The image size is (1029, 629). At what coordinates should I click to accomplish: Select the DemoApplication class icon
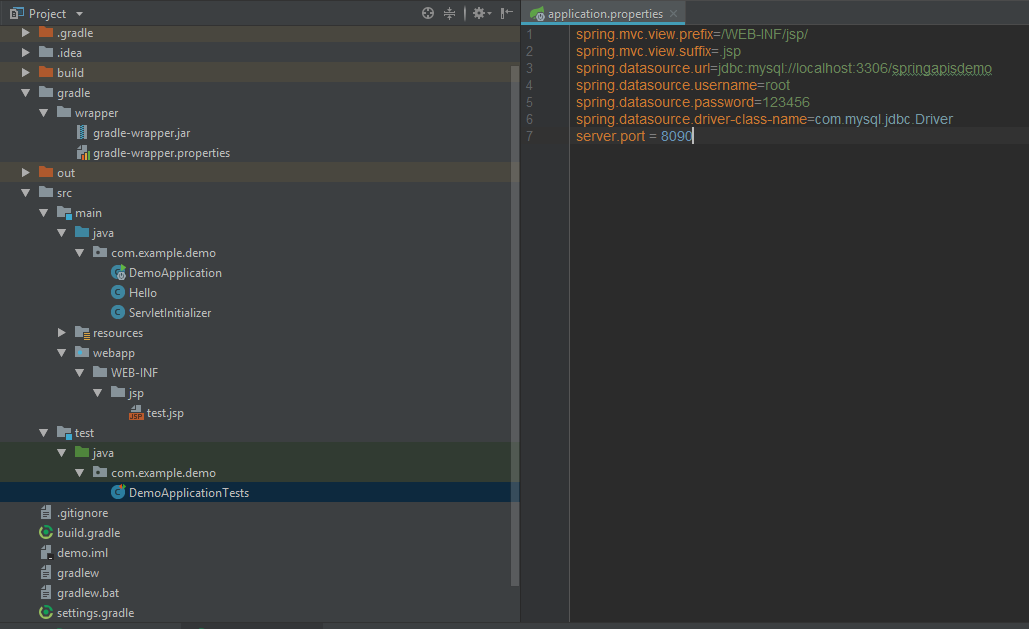click(118, 273)
